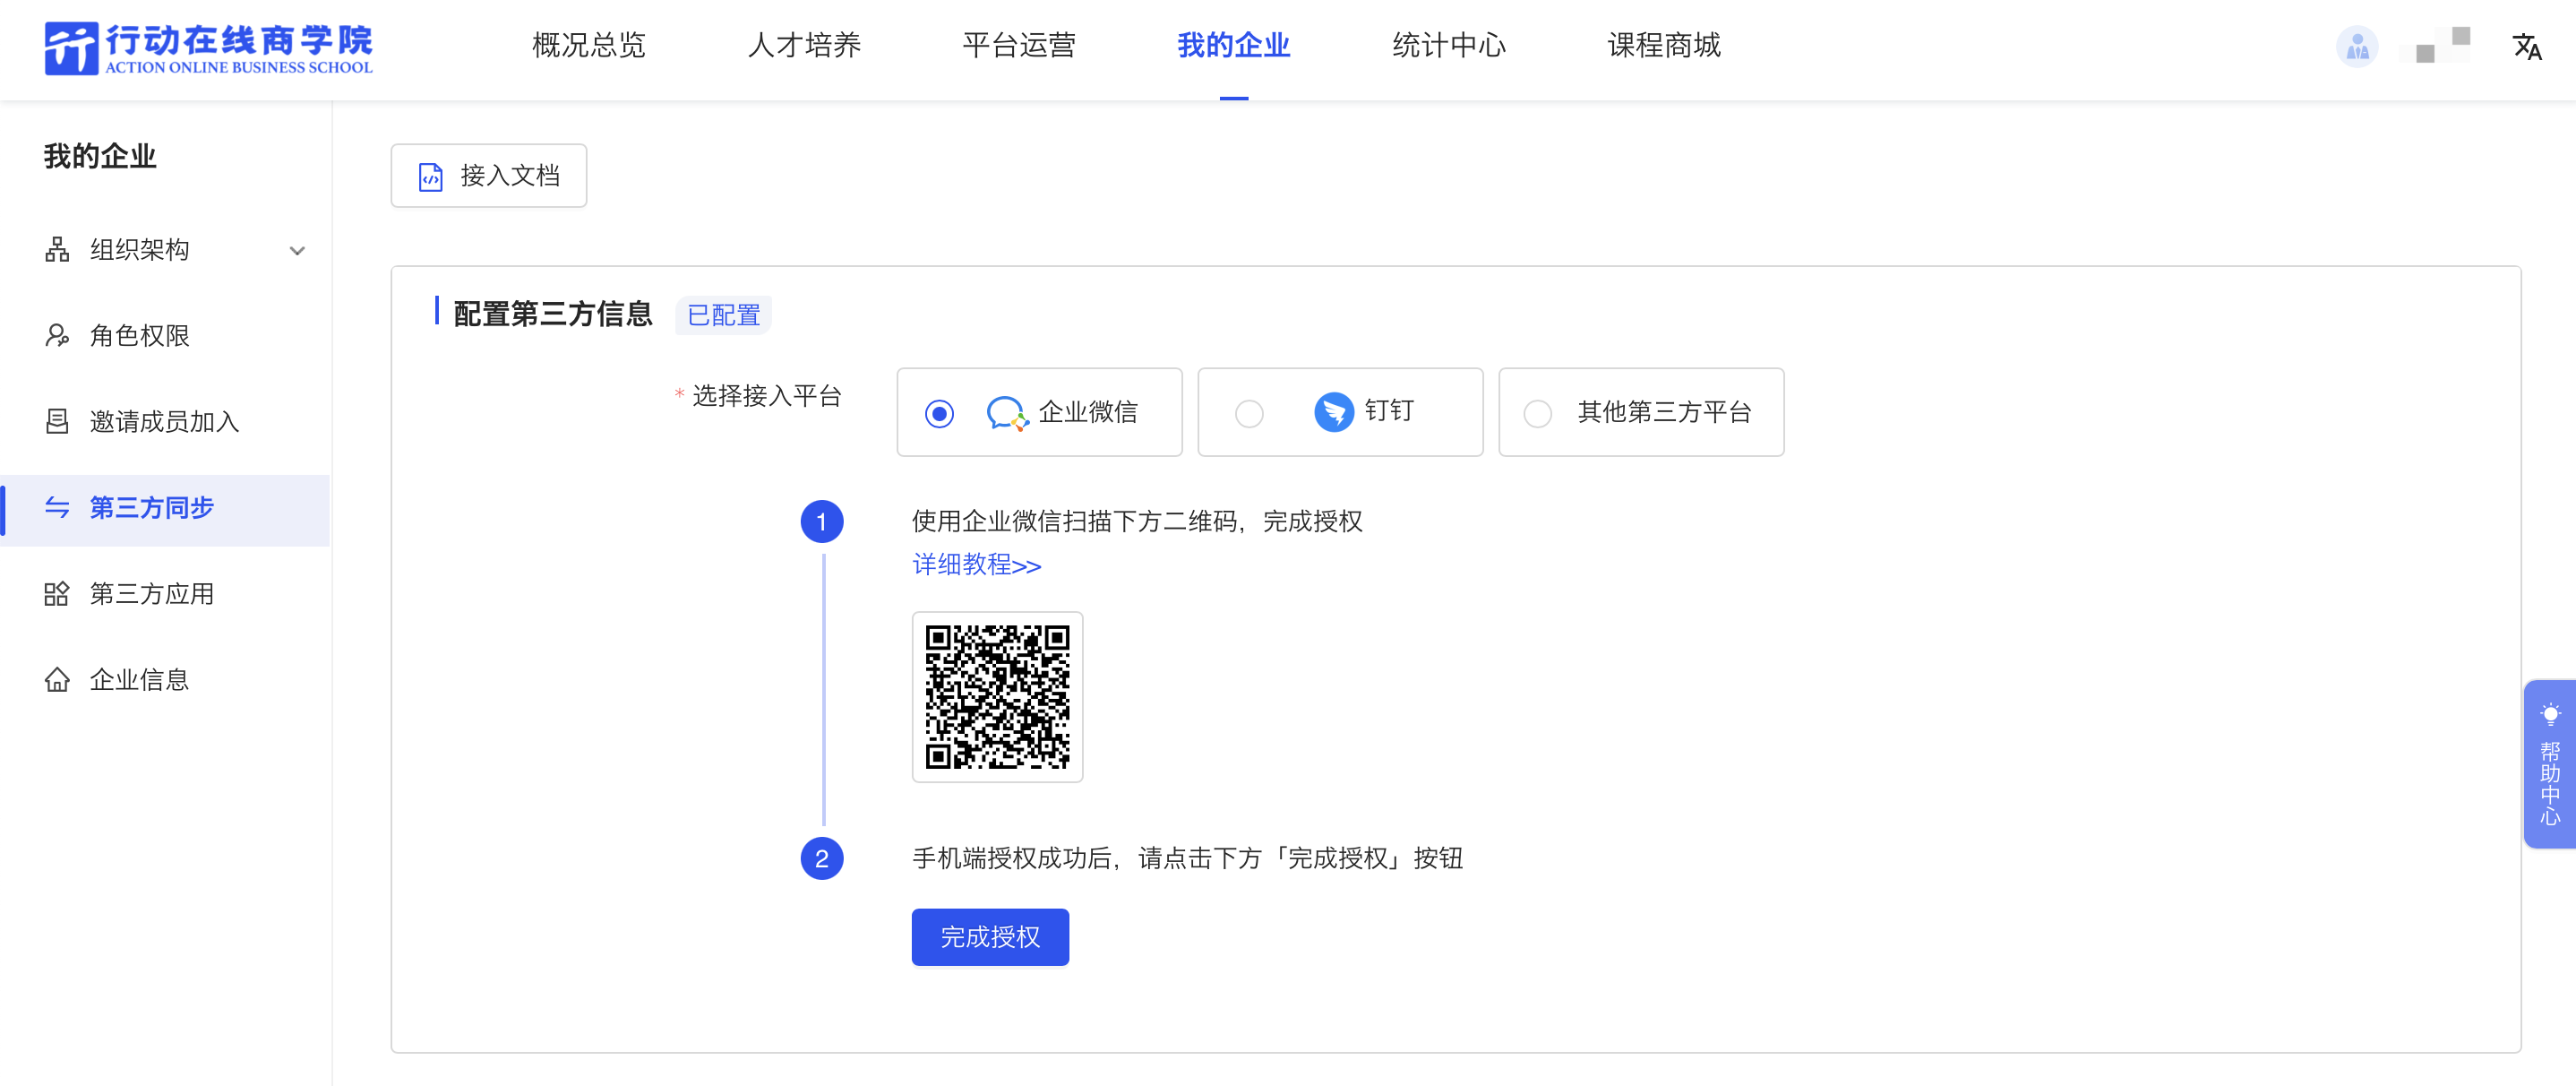Click the 企业信息 house icon
The image size is (2576, 1086).
coord(57,679)
